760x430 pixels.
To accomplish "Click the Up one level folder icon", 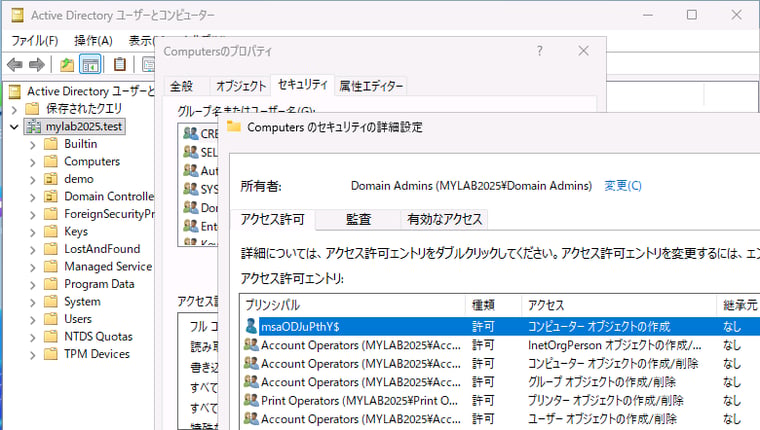I will coord(67,64).
